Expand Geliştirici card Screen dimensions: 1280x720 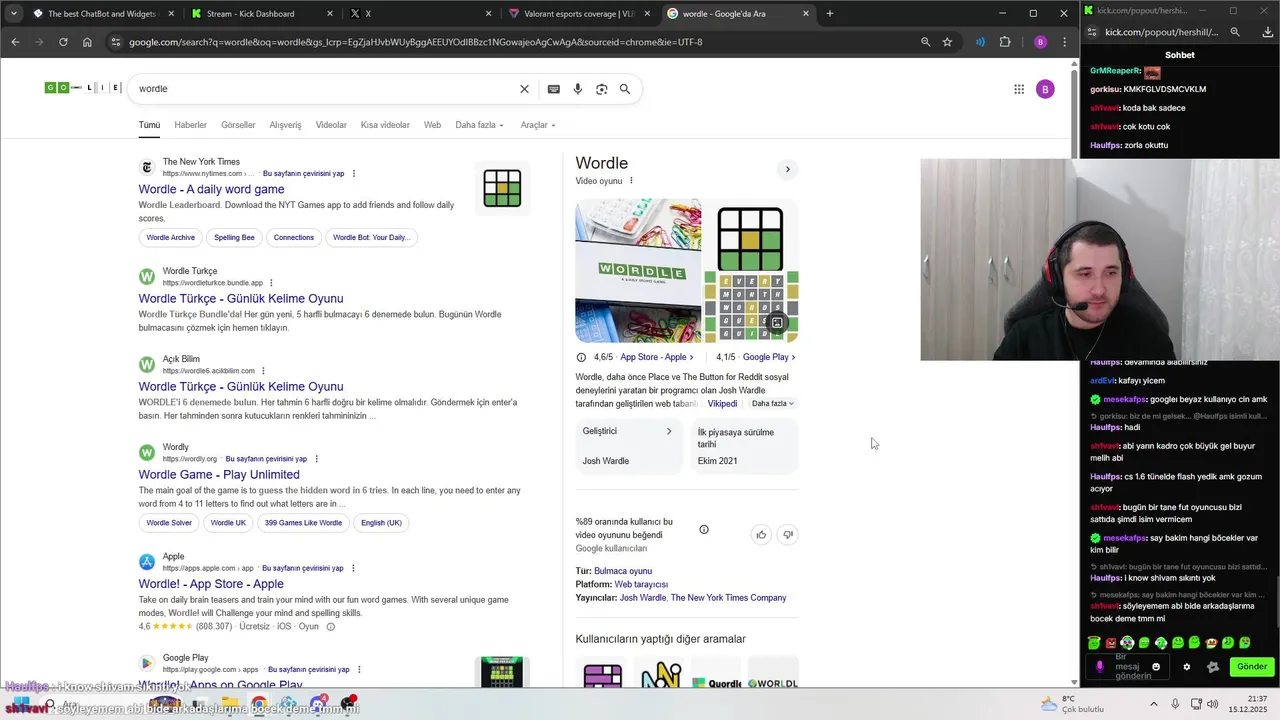628,446
